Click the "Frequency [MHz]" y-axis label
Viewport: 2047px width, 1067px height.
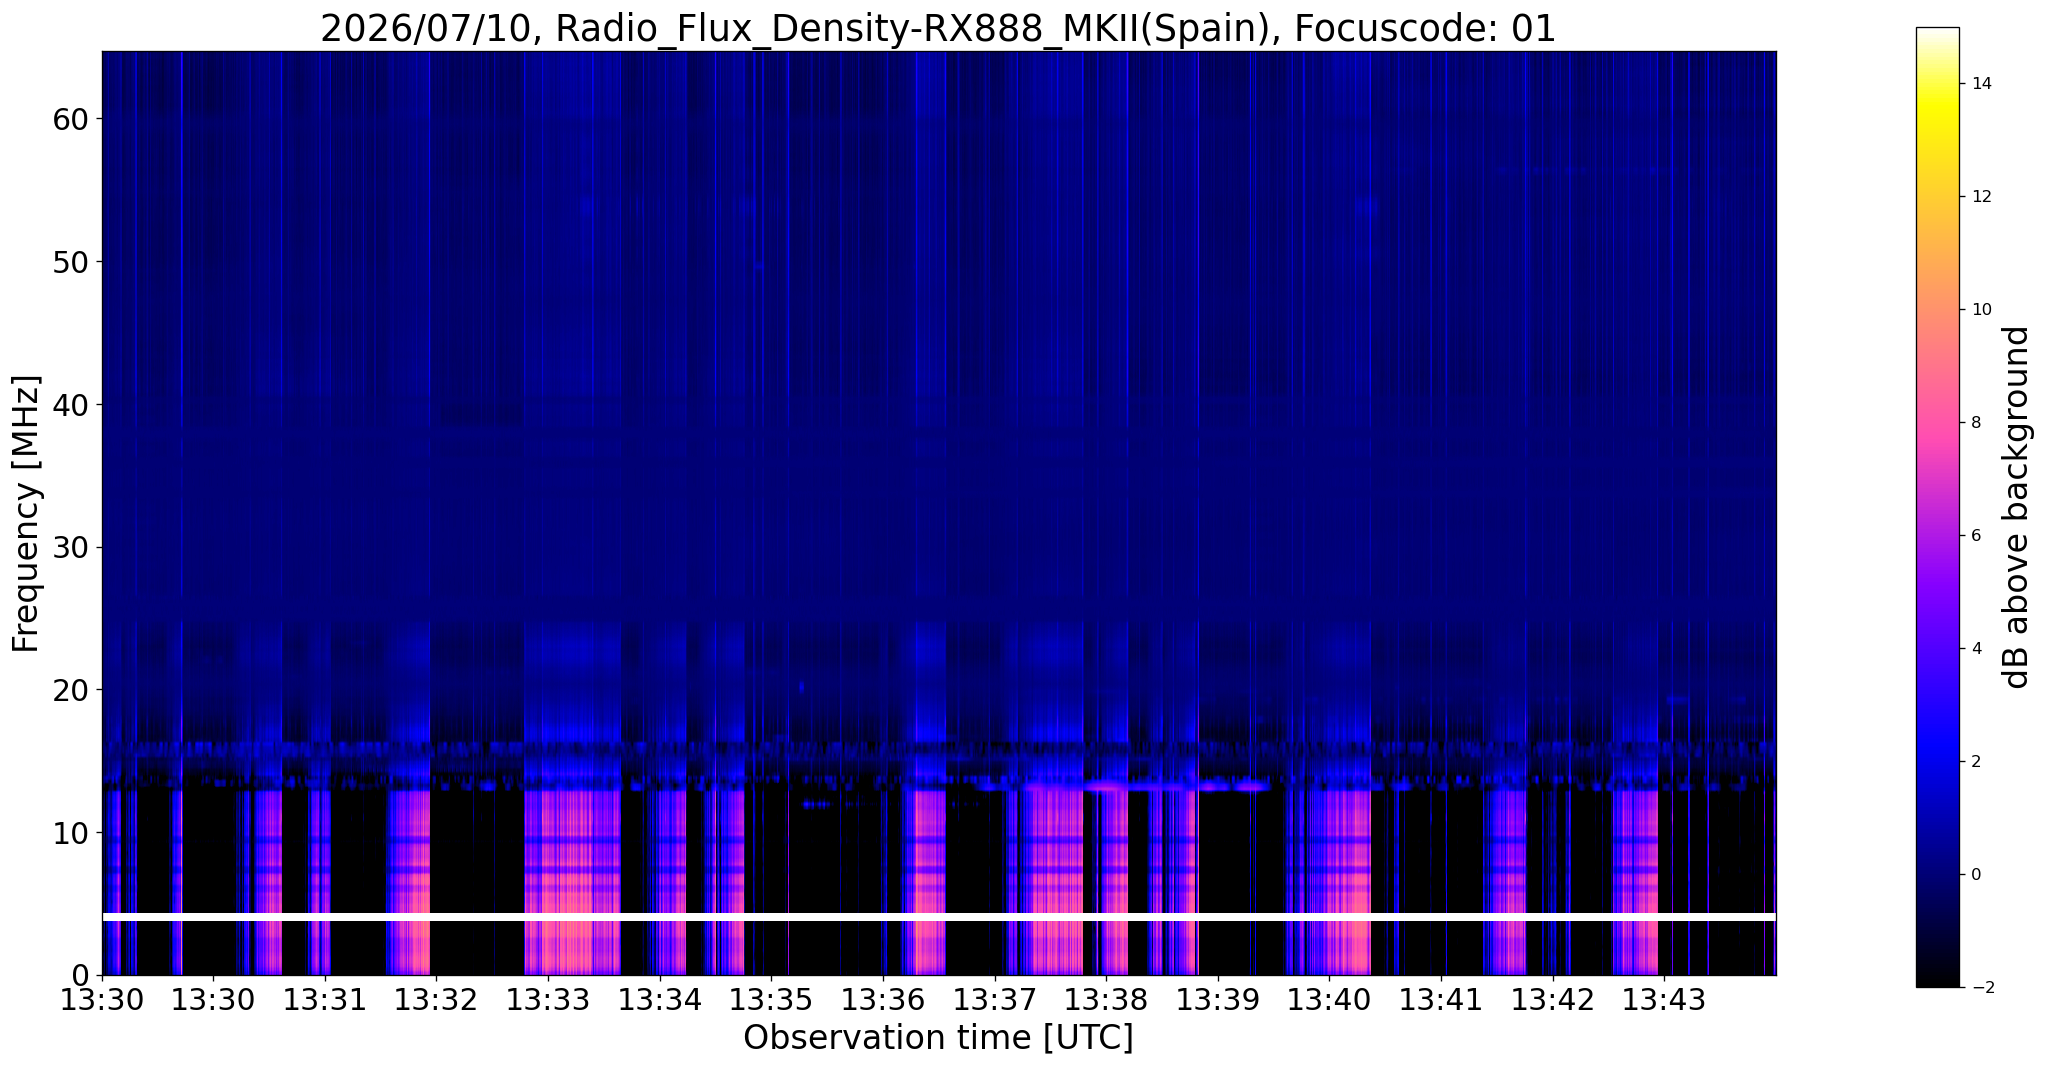26,514
